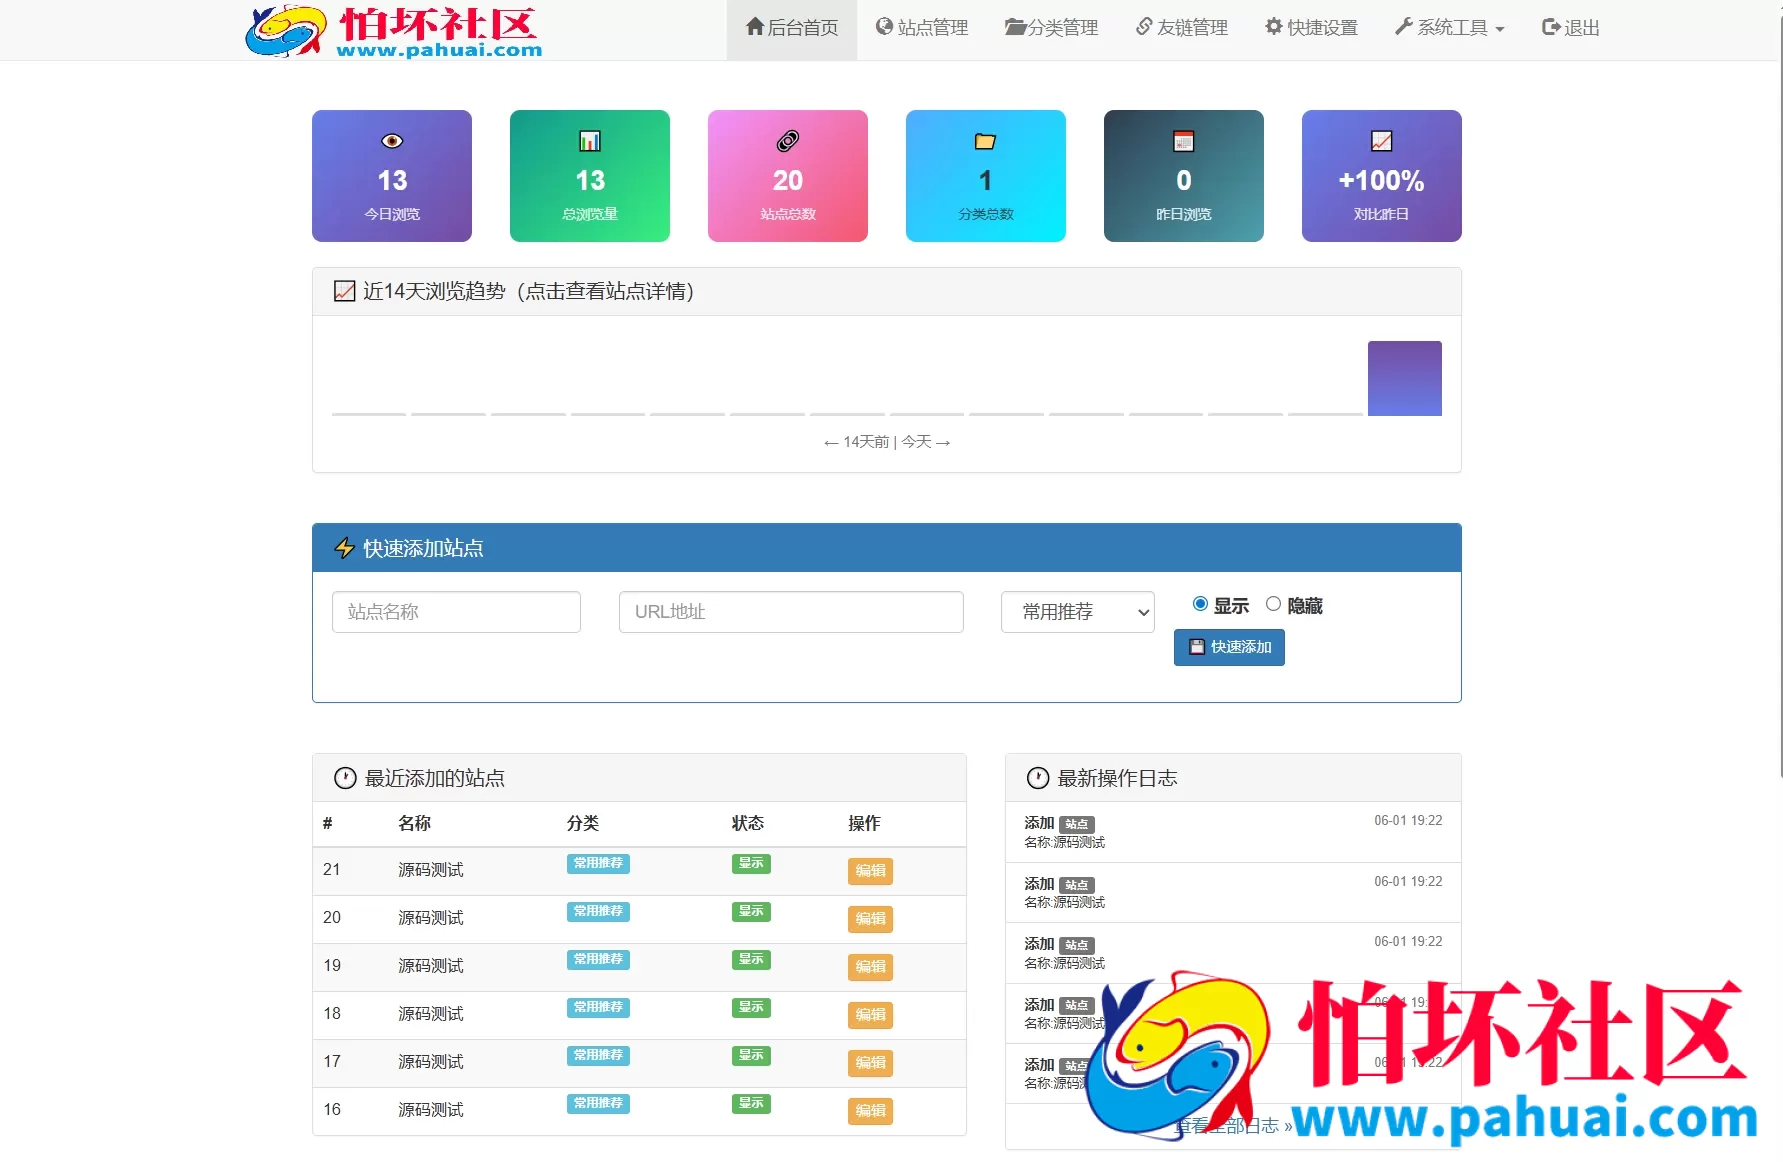The image size is (1783, 1162).
Task: Click the wrench icon next to 系统工具
Action: pyautogui.click(x=1404, y=27)
